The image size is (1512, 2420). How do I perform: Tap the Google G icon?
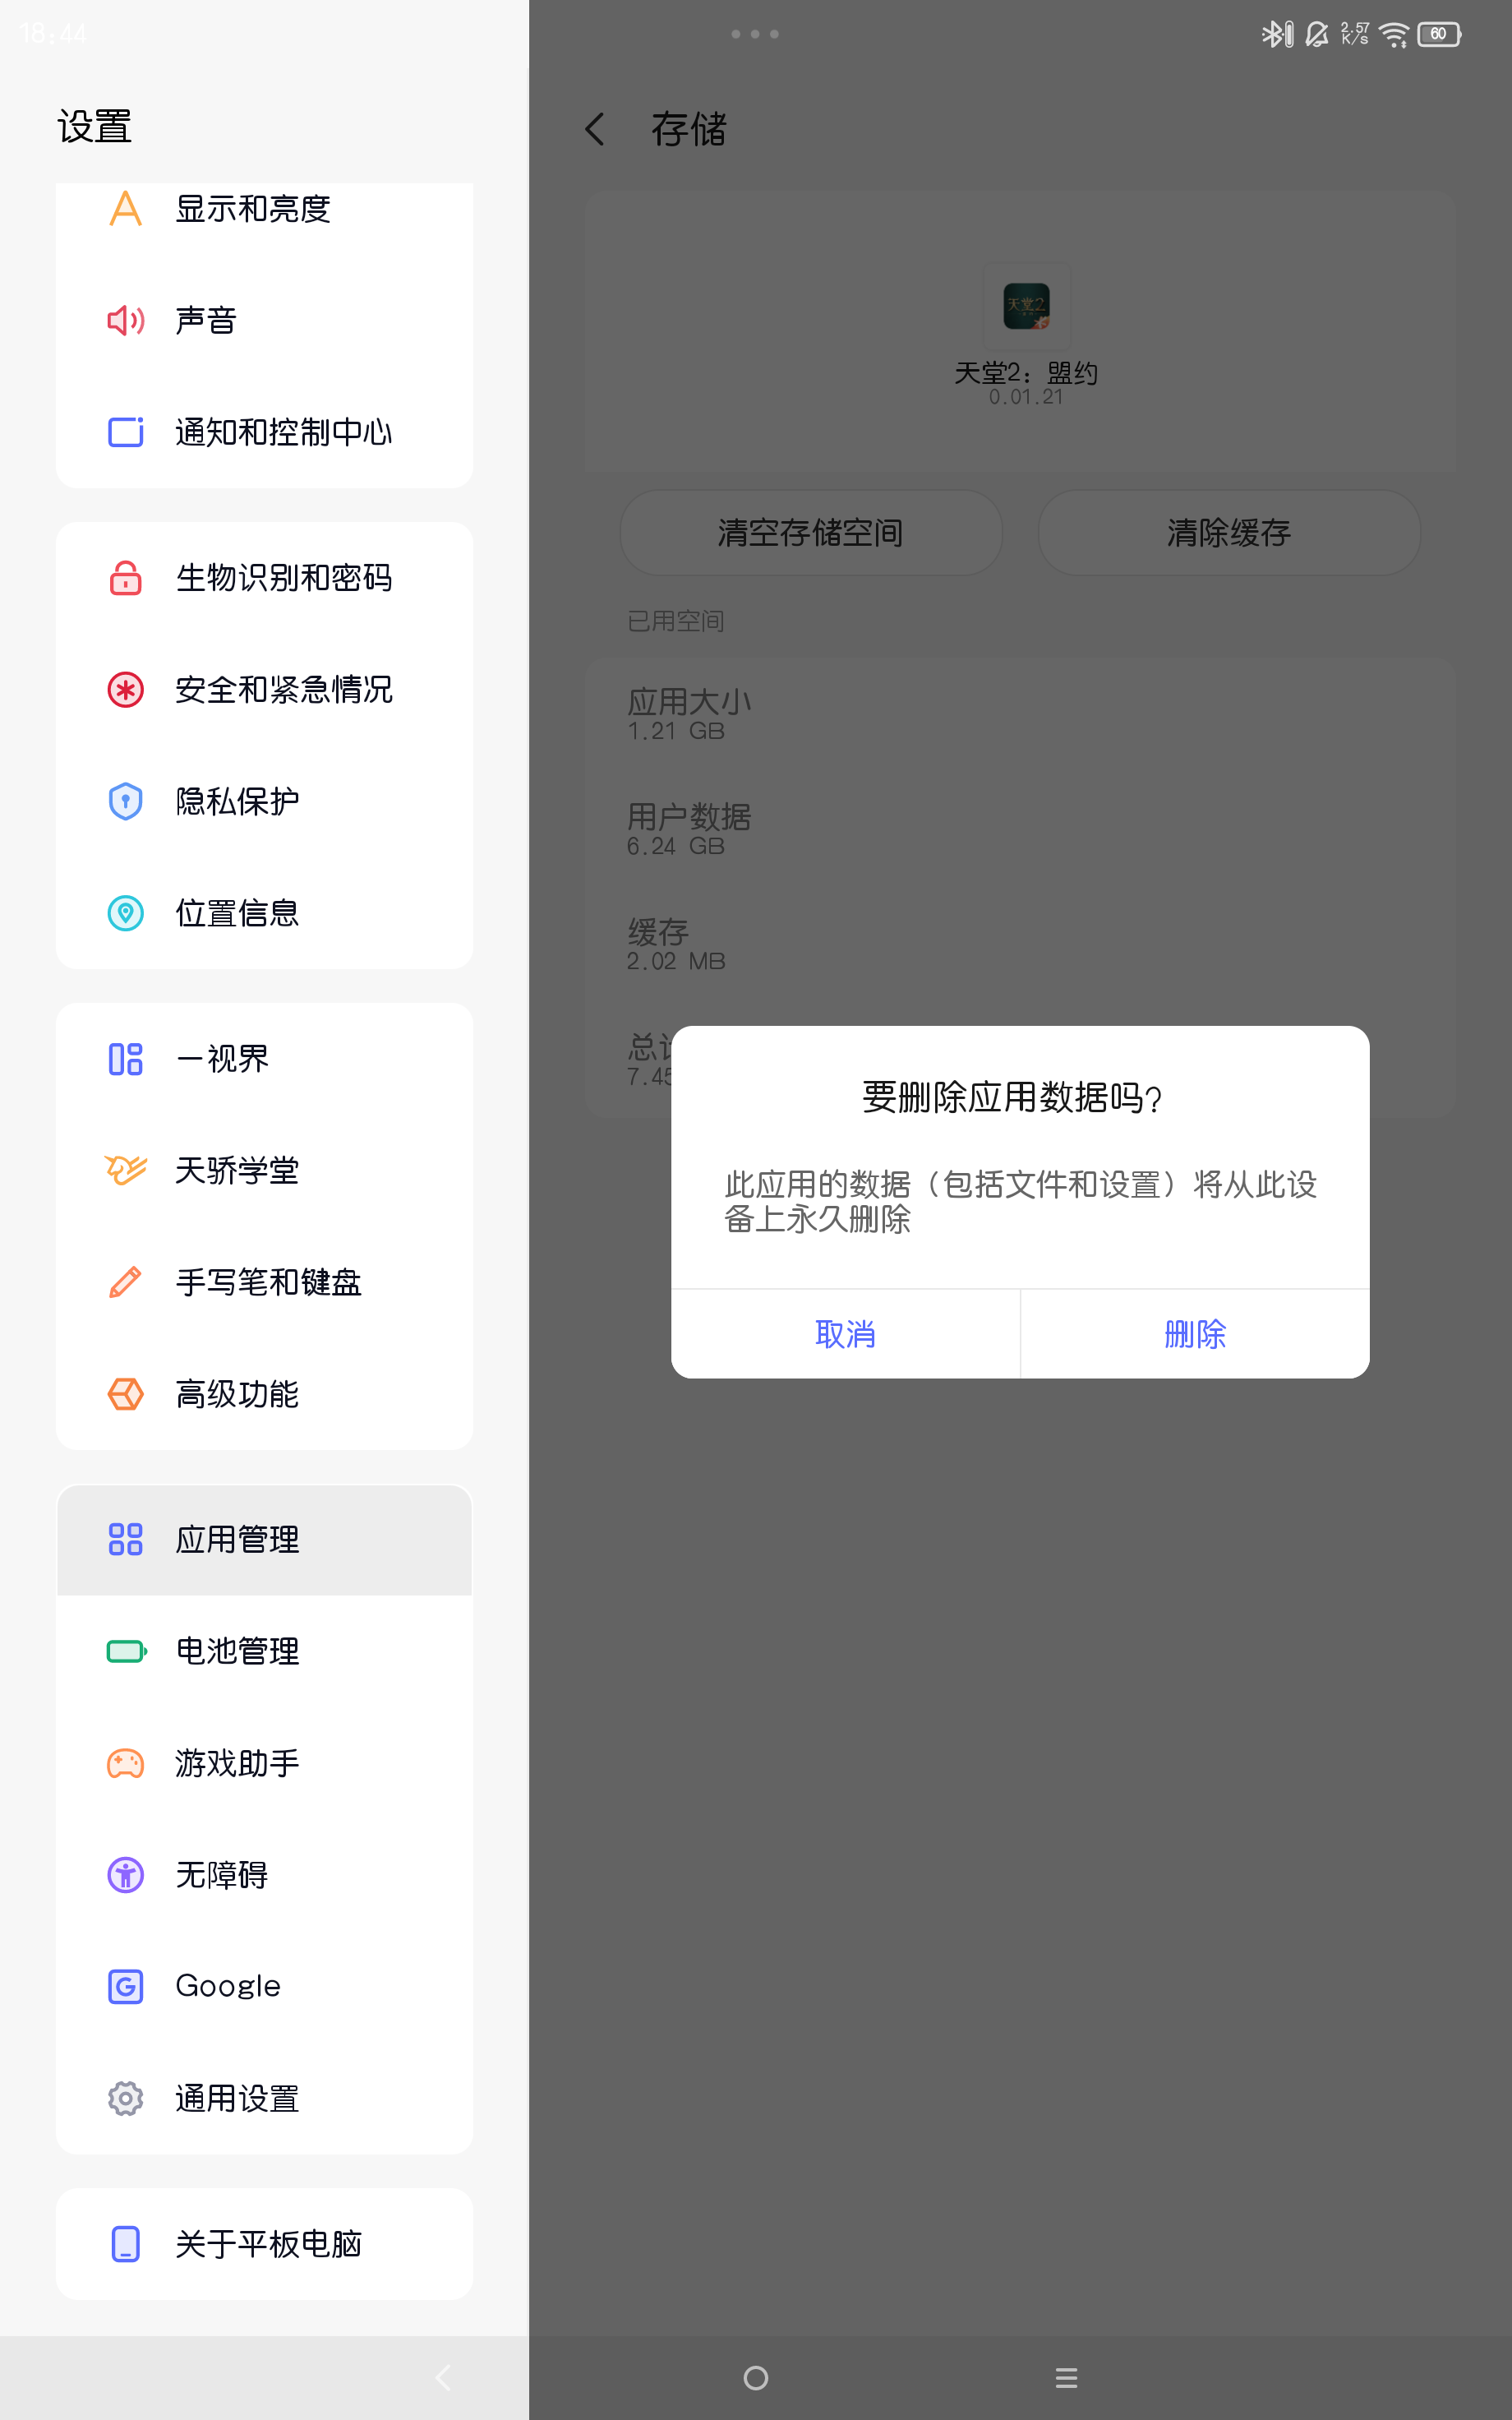125,1986
